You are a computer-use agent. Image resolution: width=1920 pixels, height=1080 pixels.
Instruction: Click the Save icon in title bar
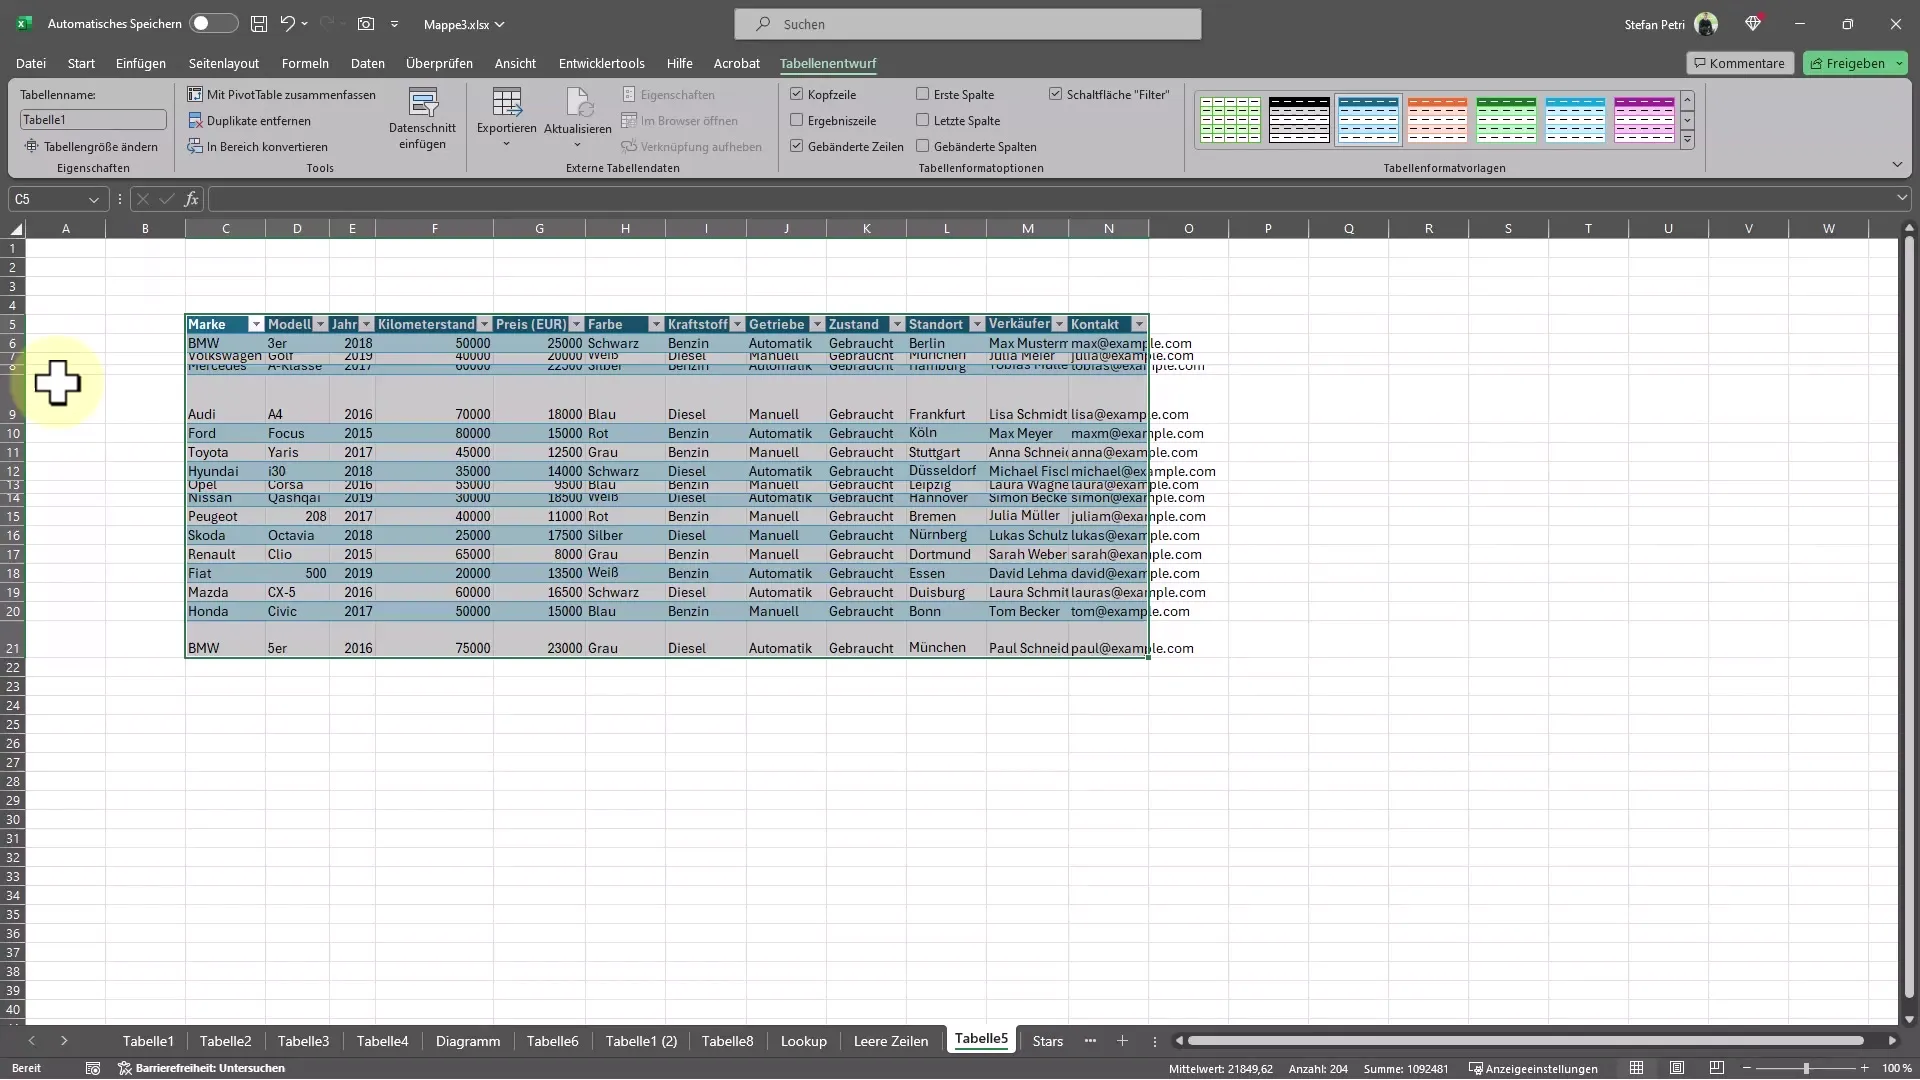point(259,24)
